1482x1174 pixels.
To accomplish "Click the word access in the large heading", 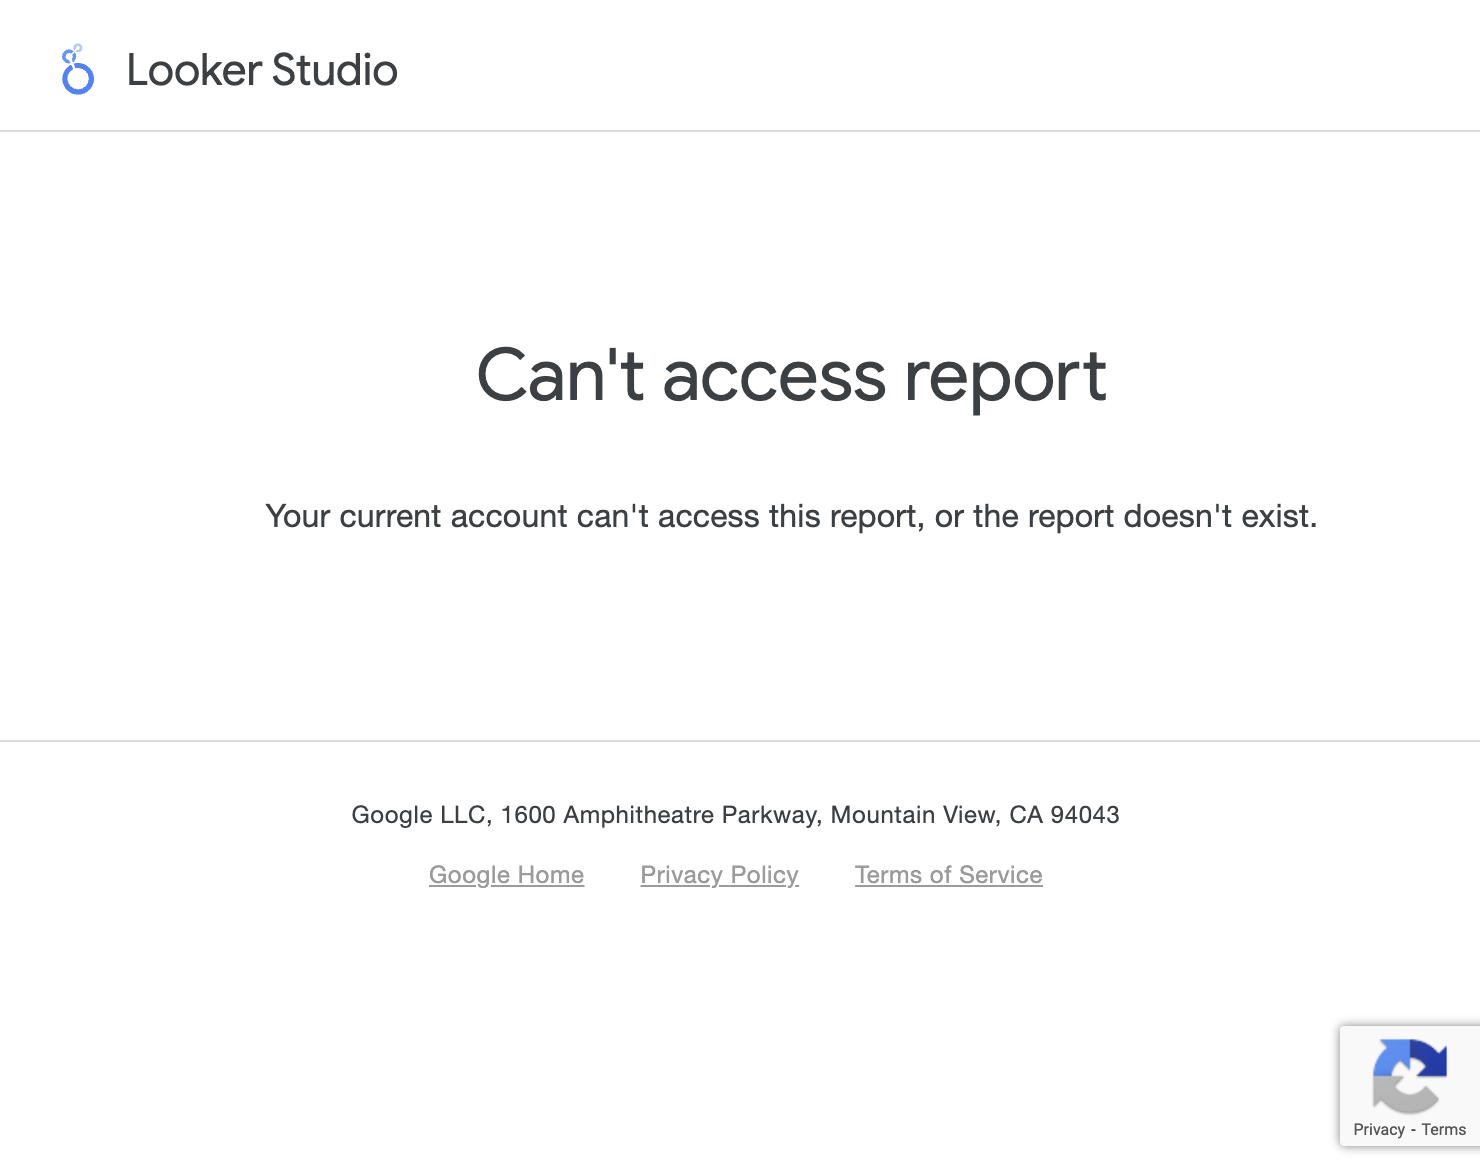I will [774, 377].
